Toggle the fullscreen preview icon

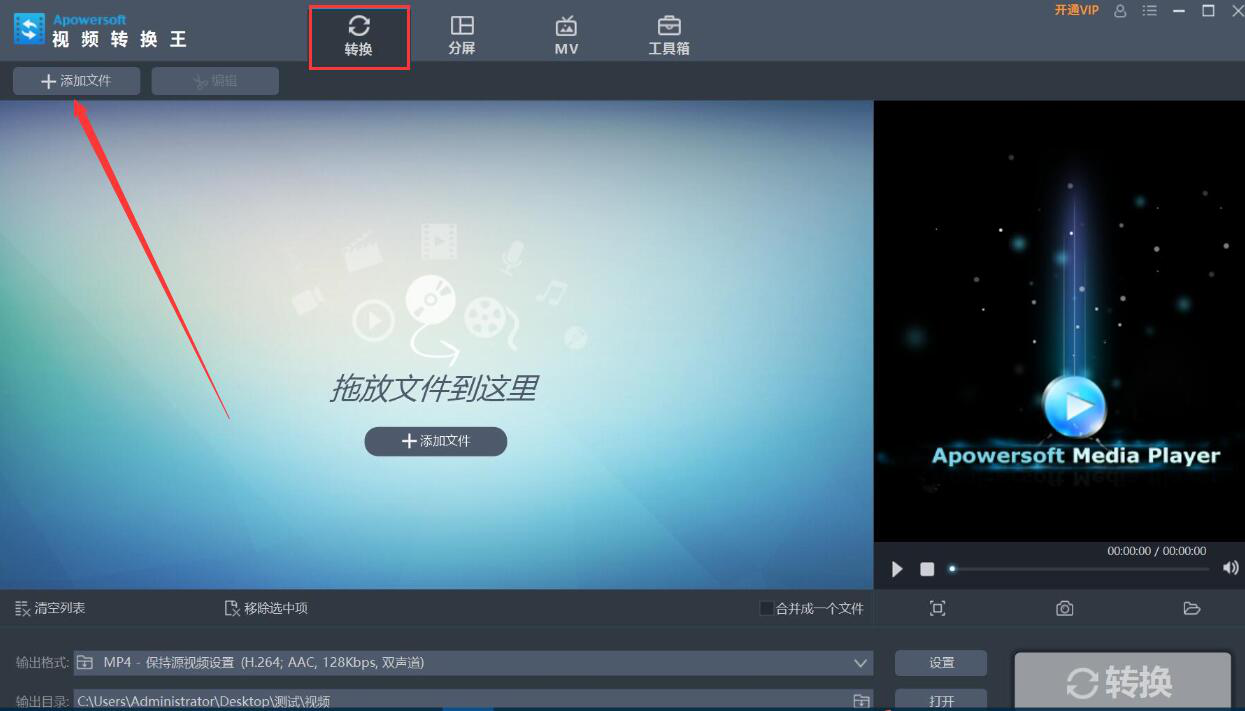(x=937, y=608)
